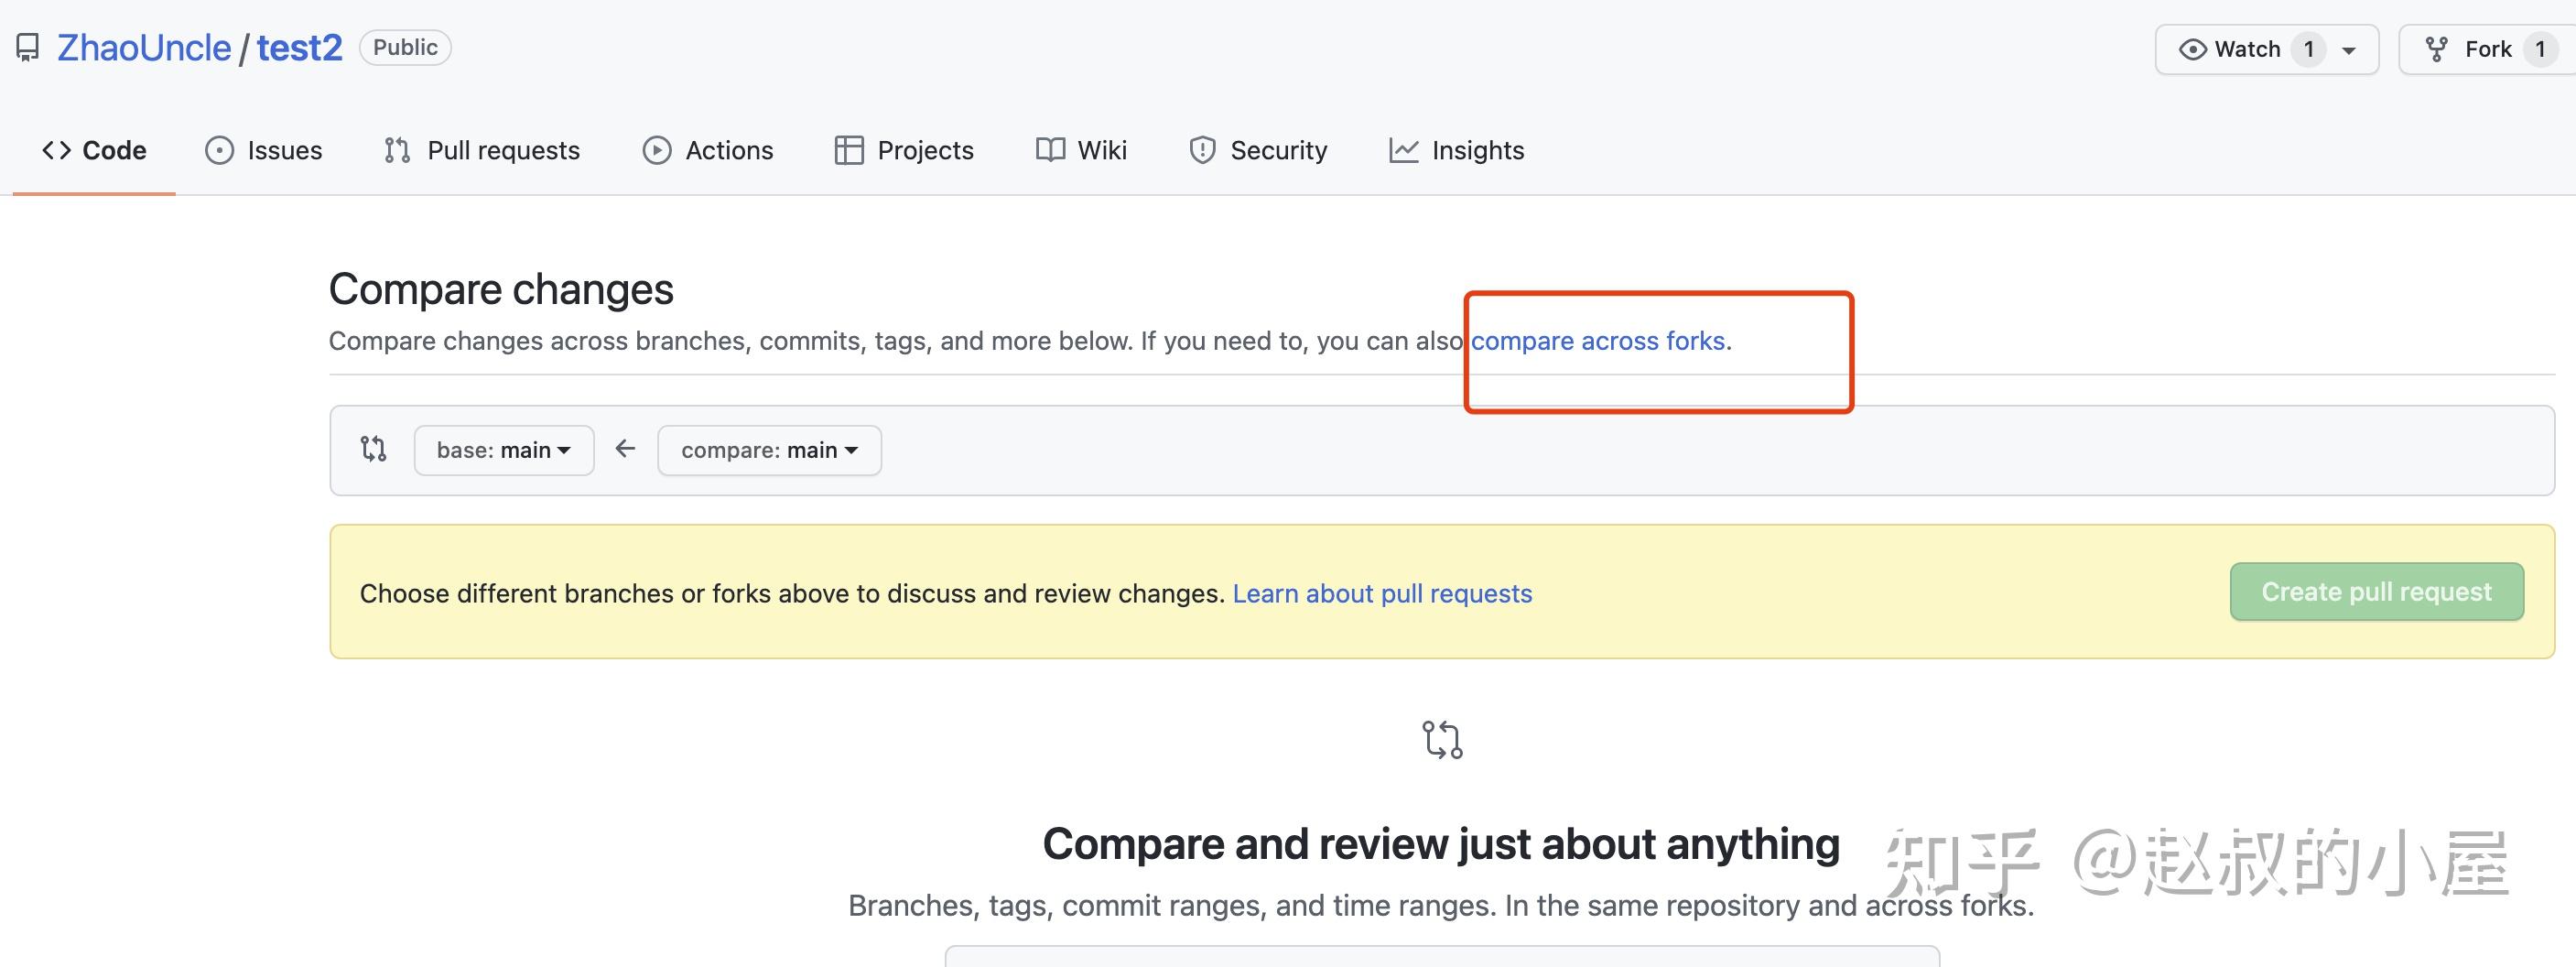Click the compare across forks link
The width and height of the screenshot is (2576, 967).
[1597, 341]
